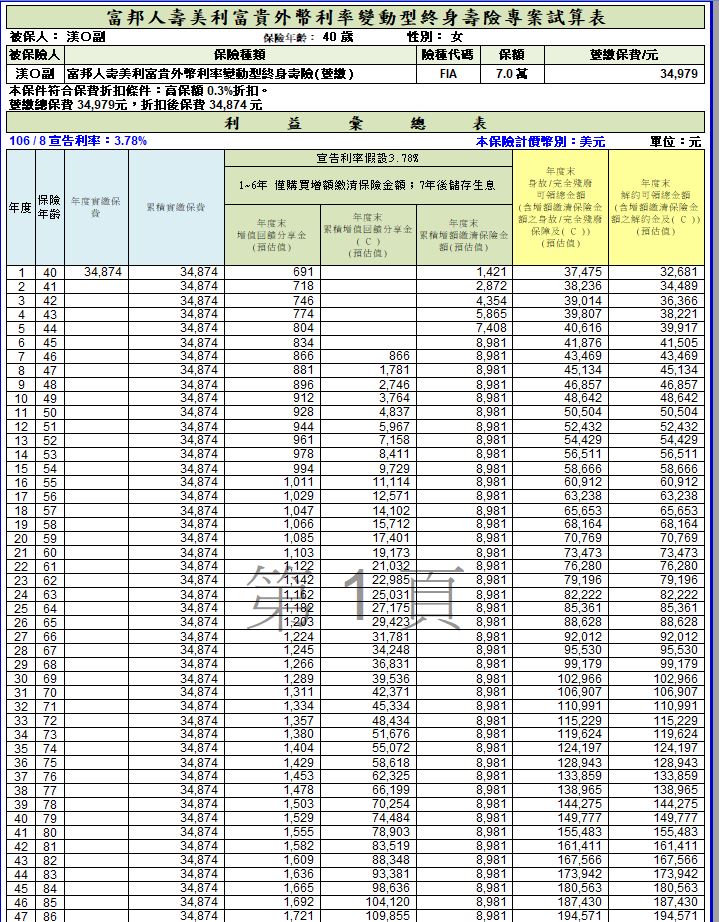This screenshot has width=719, height=922.
Task: Click the bonus value 1,047
Action: point(299,510)
